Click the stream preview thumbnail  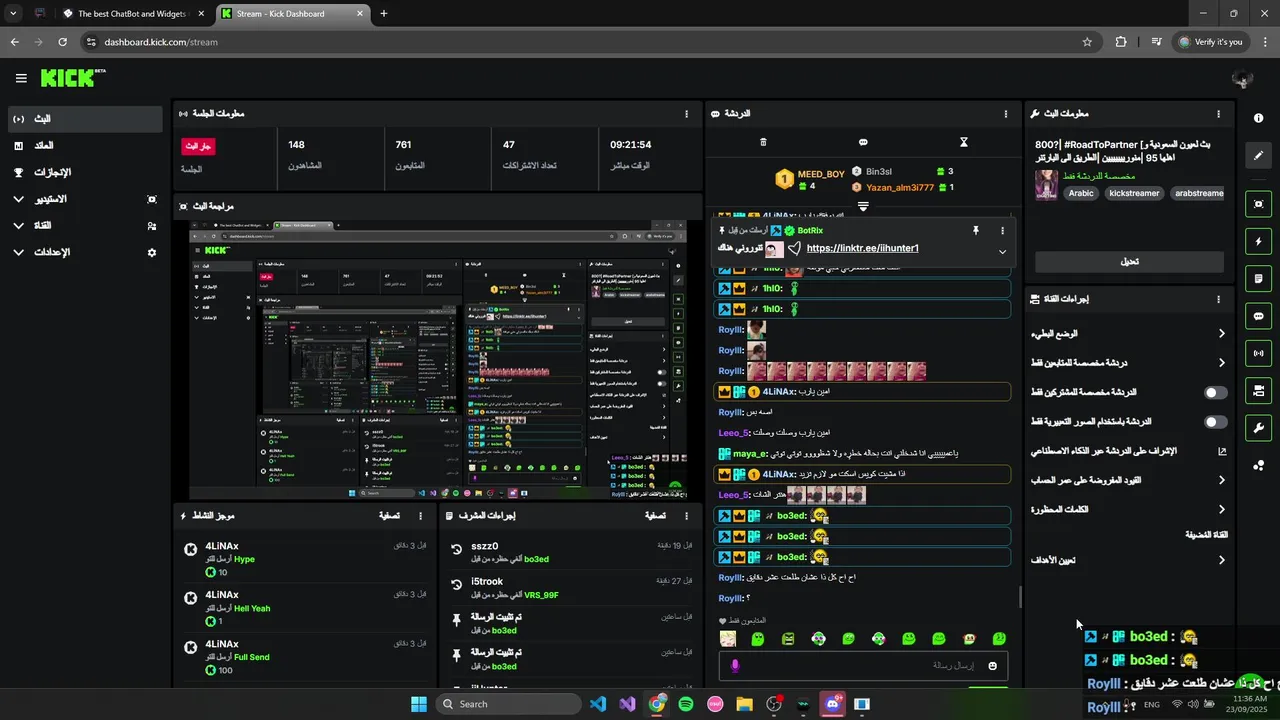tap(438, 361)
